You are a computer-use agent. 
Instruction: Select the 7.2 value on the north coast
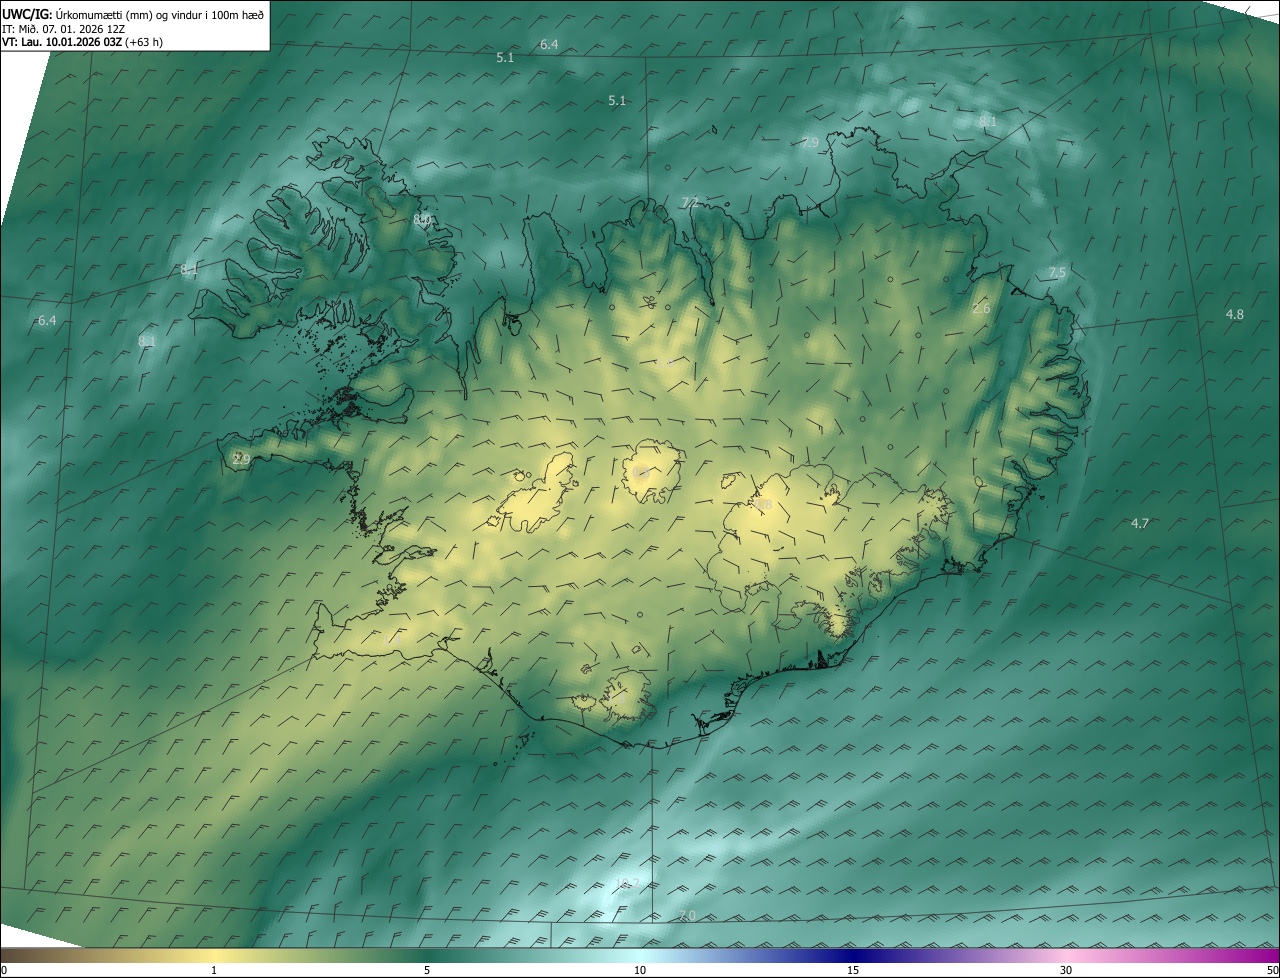[x=689, y=202]
